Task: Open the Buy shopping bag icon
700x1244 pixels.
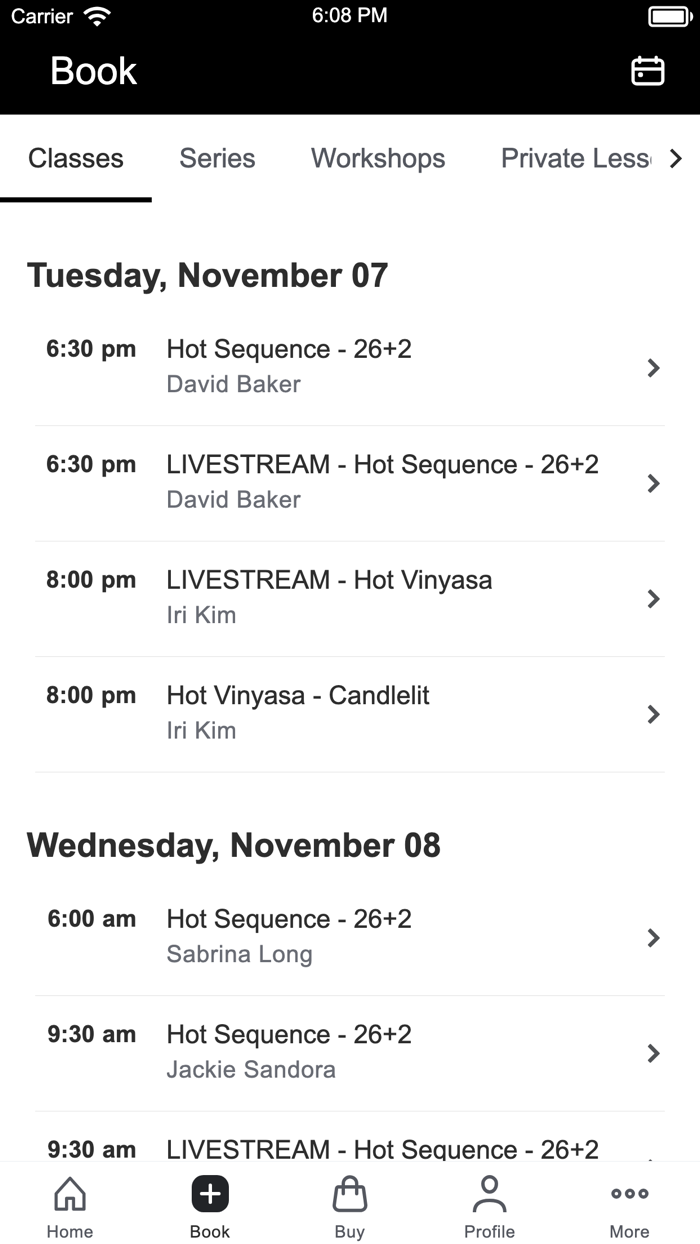Action: pos(350,1194)
